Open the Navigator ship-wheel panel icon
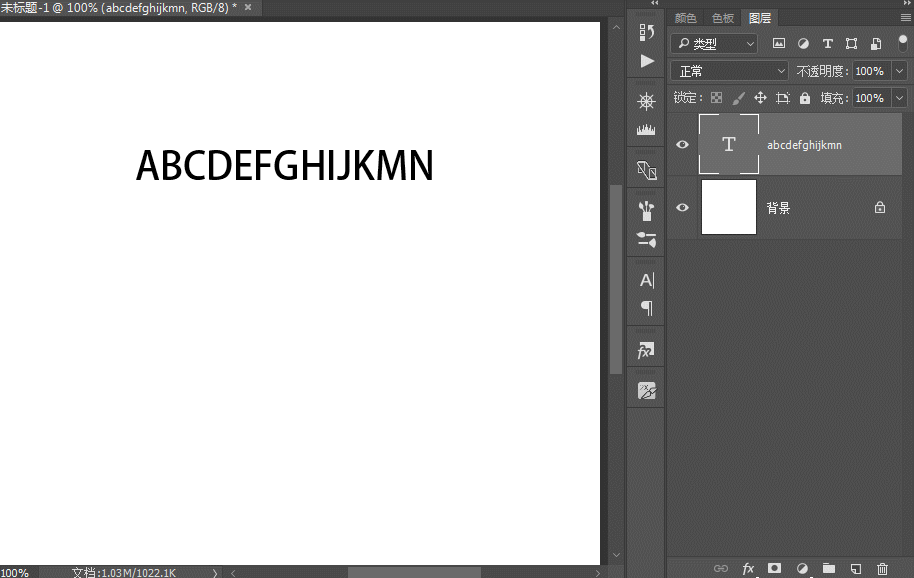 (x=646, y=101)
